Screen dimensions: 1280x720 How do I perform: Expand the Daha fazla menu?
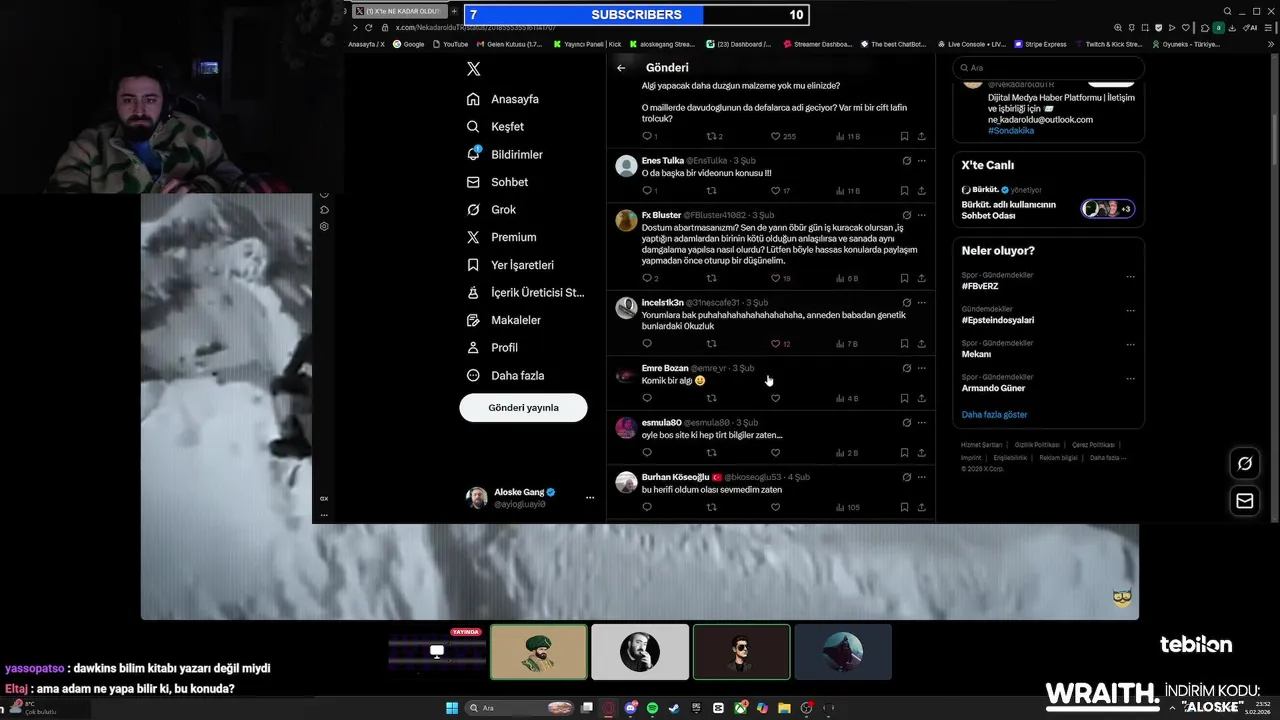[x=505, y=375]
